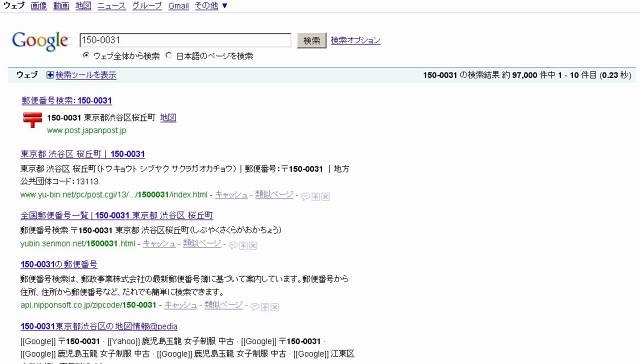Open the 画像 tab in top navigation

click(x=39, y=6)
